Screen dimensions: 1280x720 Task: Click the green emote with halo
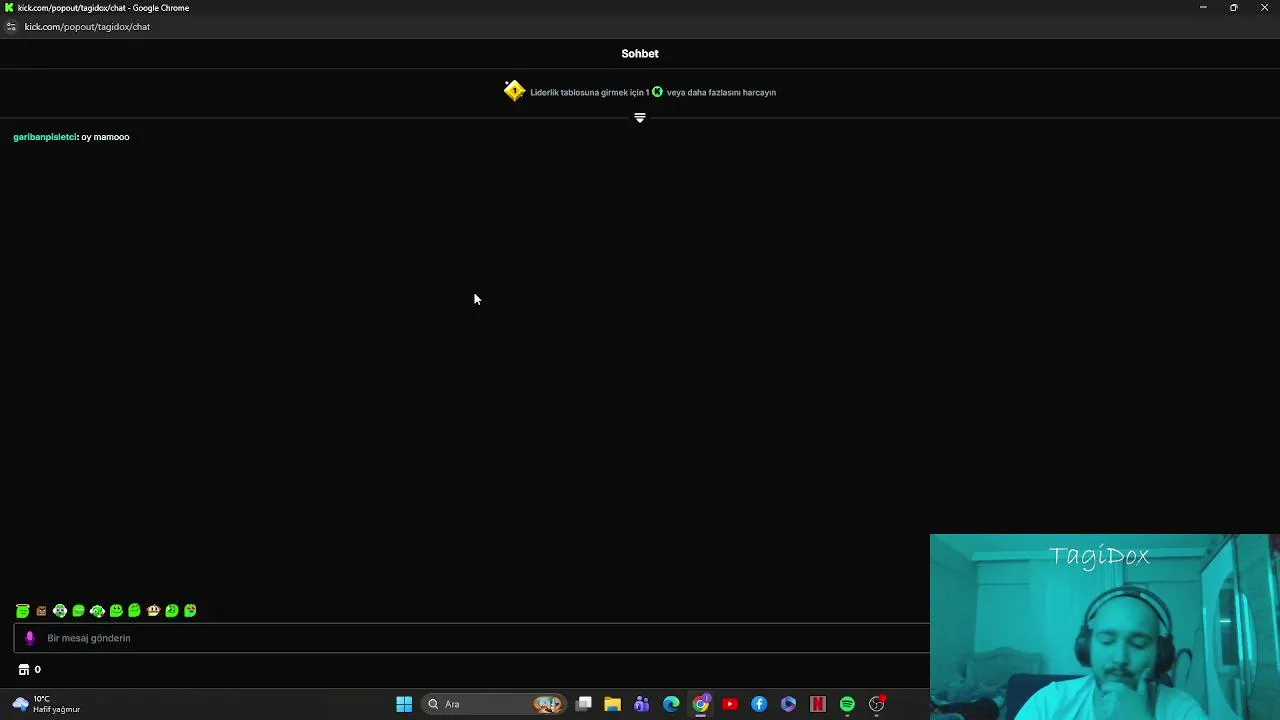click(22, 611)
